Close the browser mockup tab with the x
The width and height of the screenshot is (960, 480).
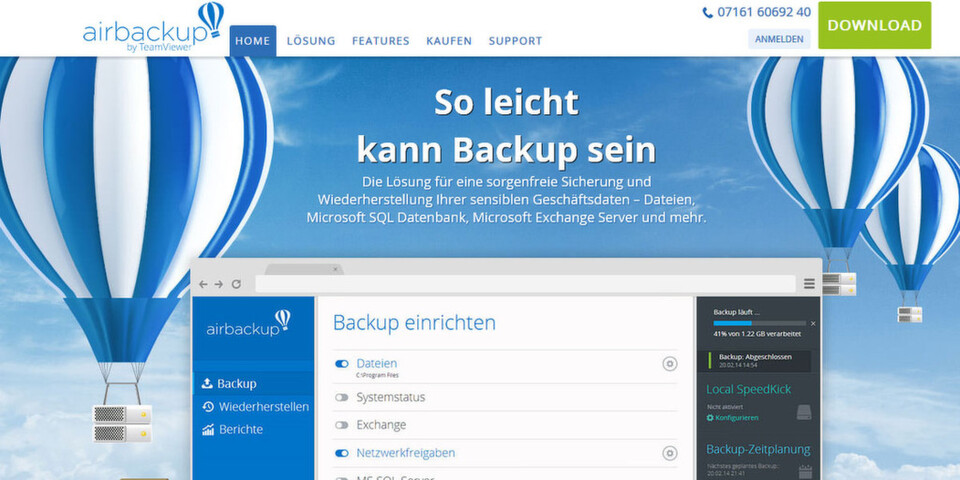pos(335,269)
